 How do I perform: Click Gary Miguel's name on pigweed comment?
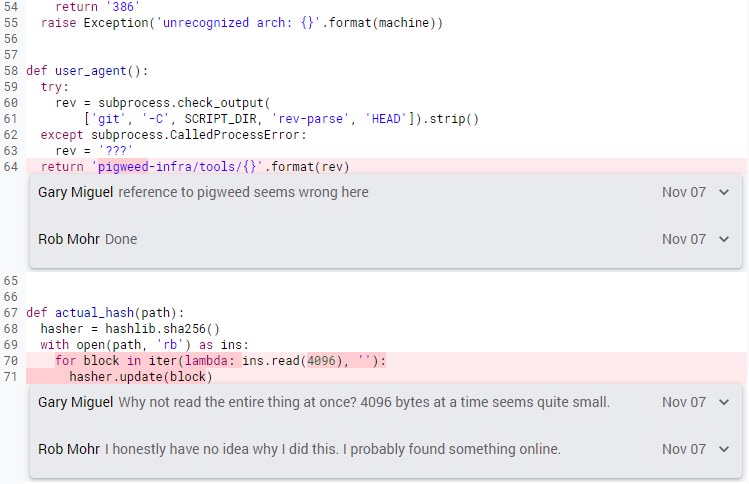(x=75, y=192)
